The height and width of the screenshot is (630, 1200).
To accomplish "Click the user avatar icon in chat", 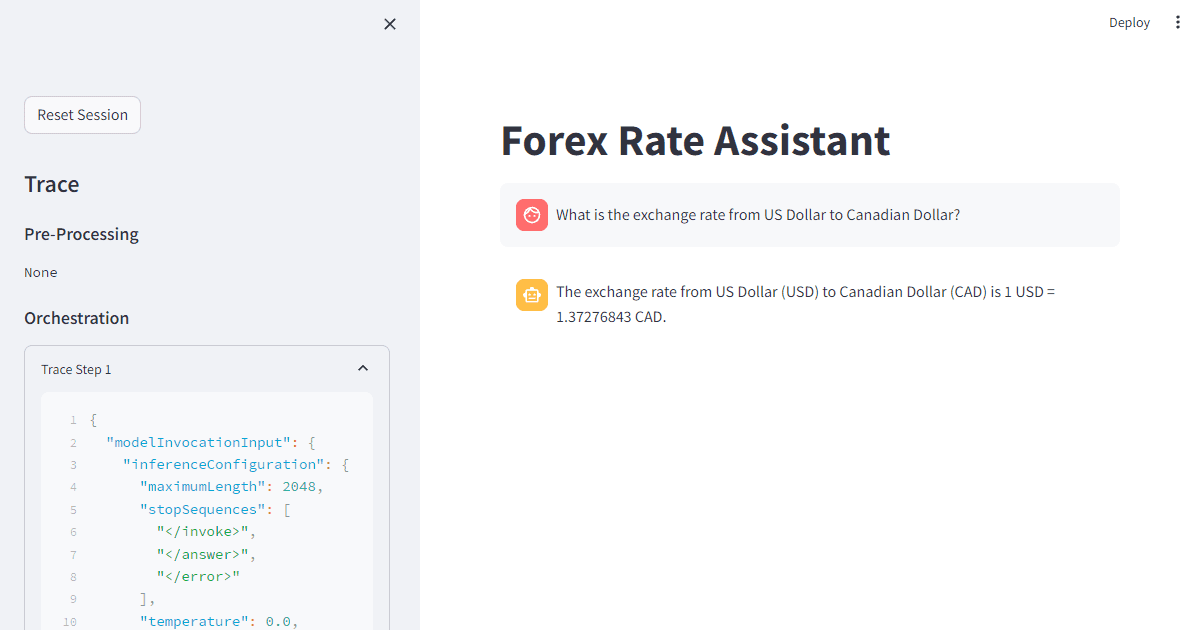I will [532, 215].
